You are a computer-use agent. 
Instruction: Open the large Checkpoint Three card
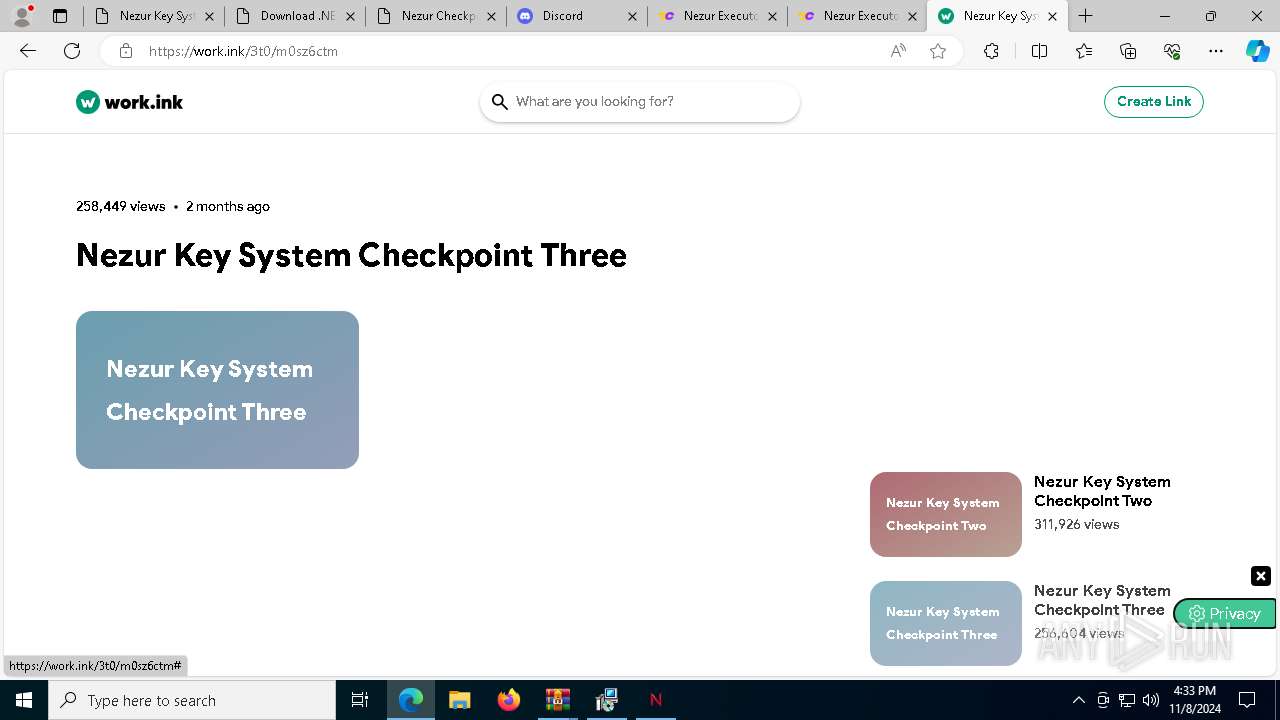[x=217, y=390]
